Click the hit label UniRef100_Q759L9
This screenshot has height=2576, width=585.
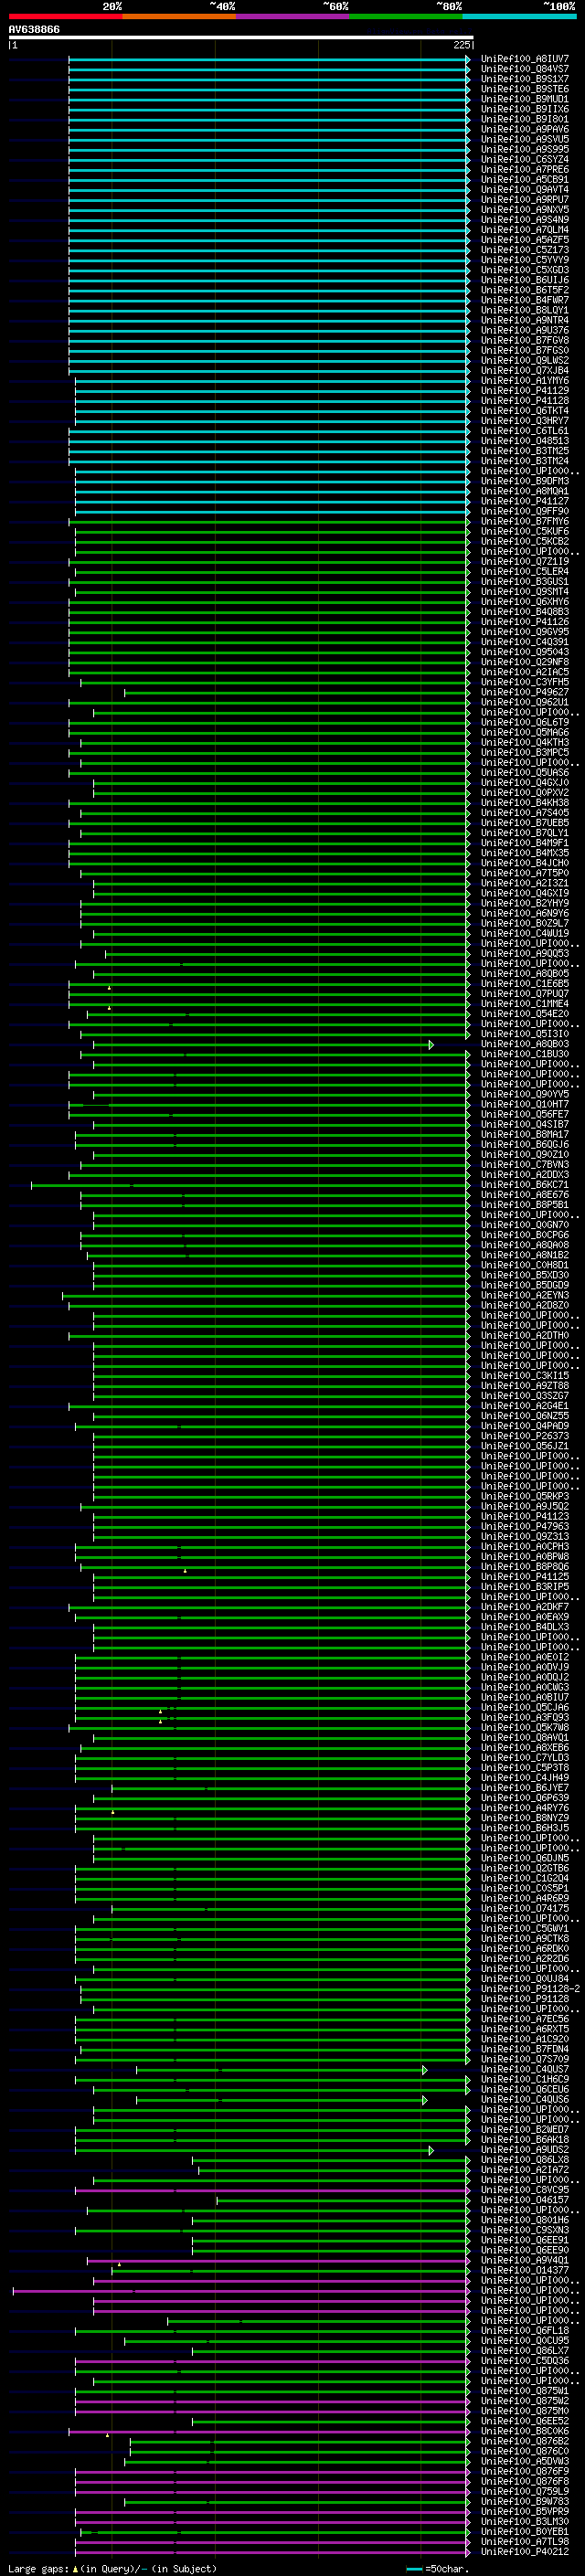pyautogui.click(x=524, y=2491)
